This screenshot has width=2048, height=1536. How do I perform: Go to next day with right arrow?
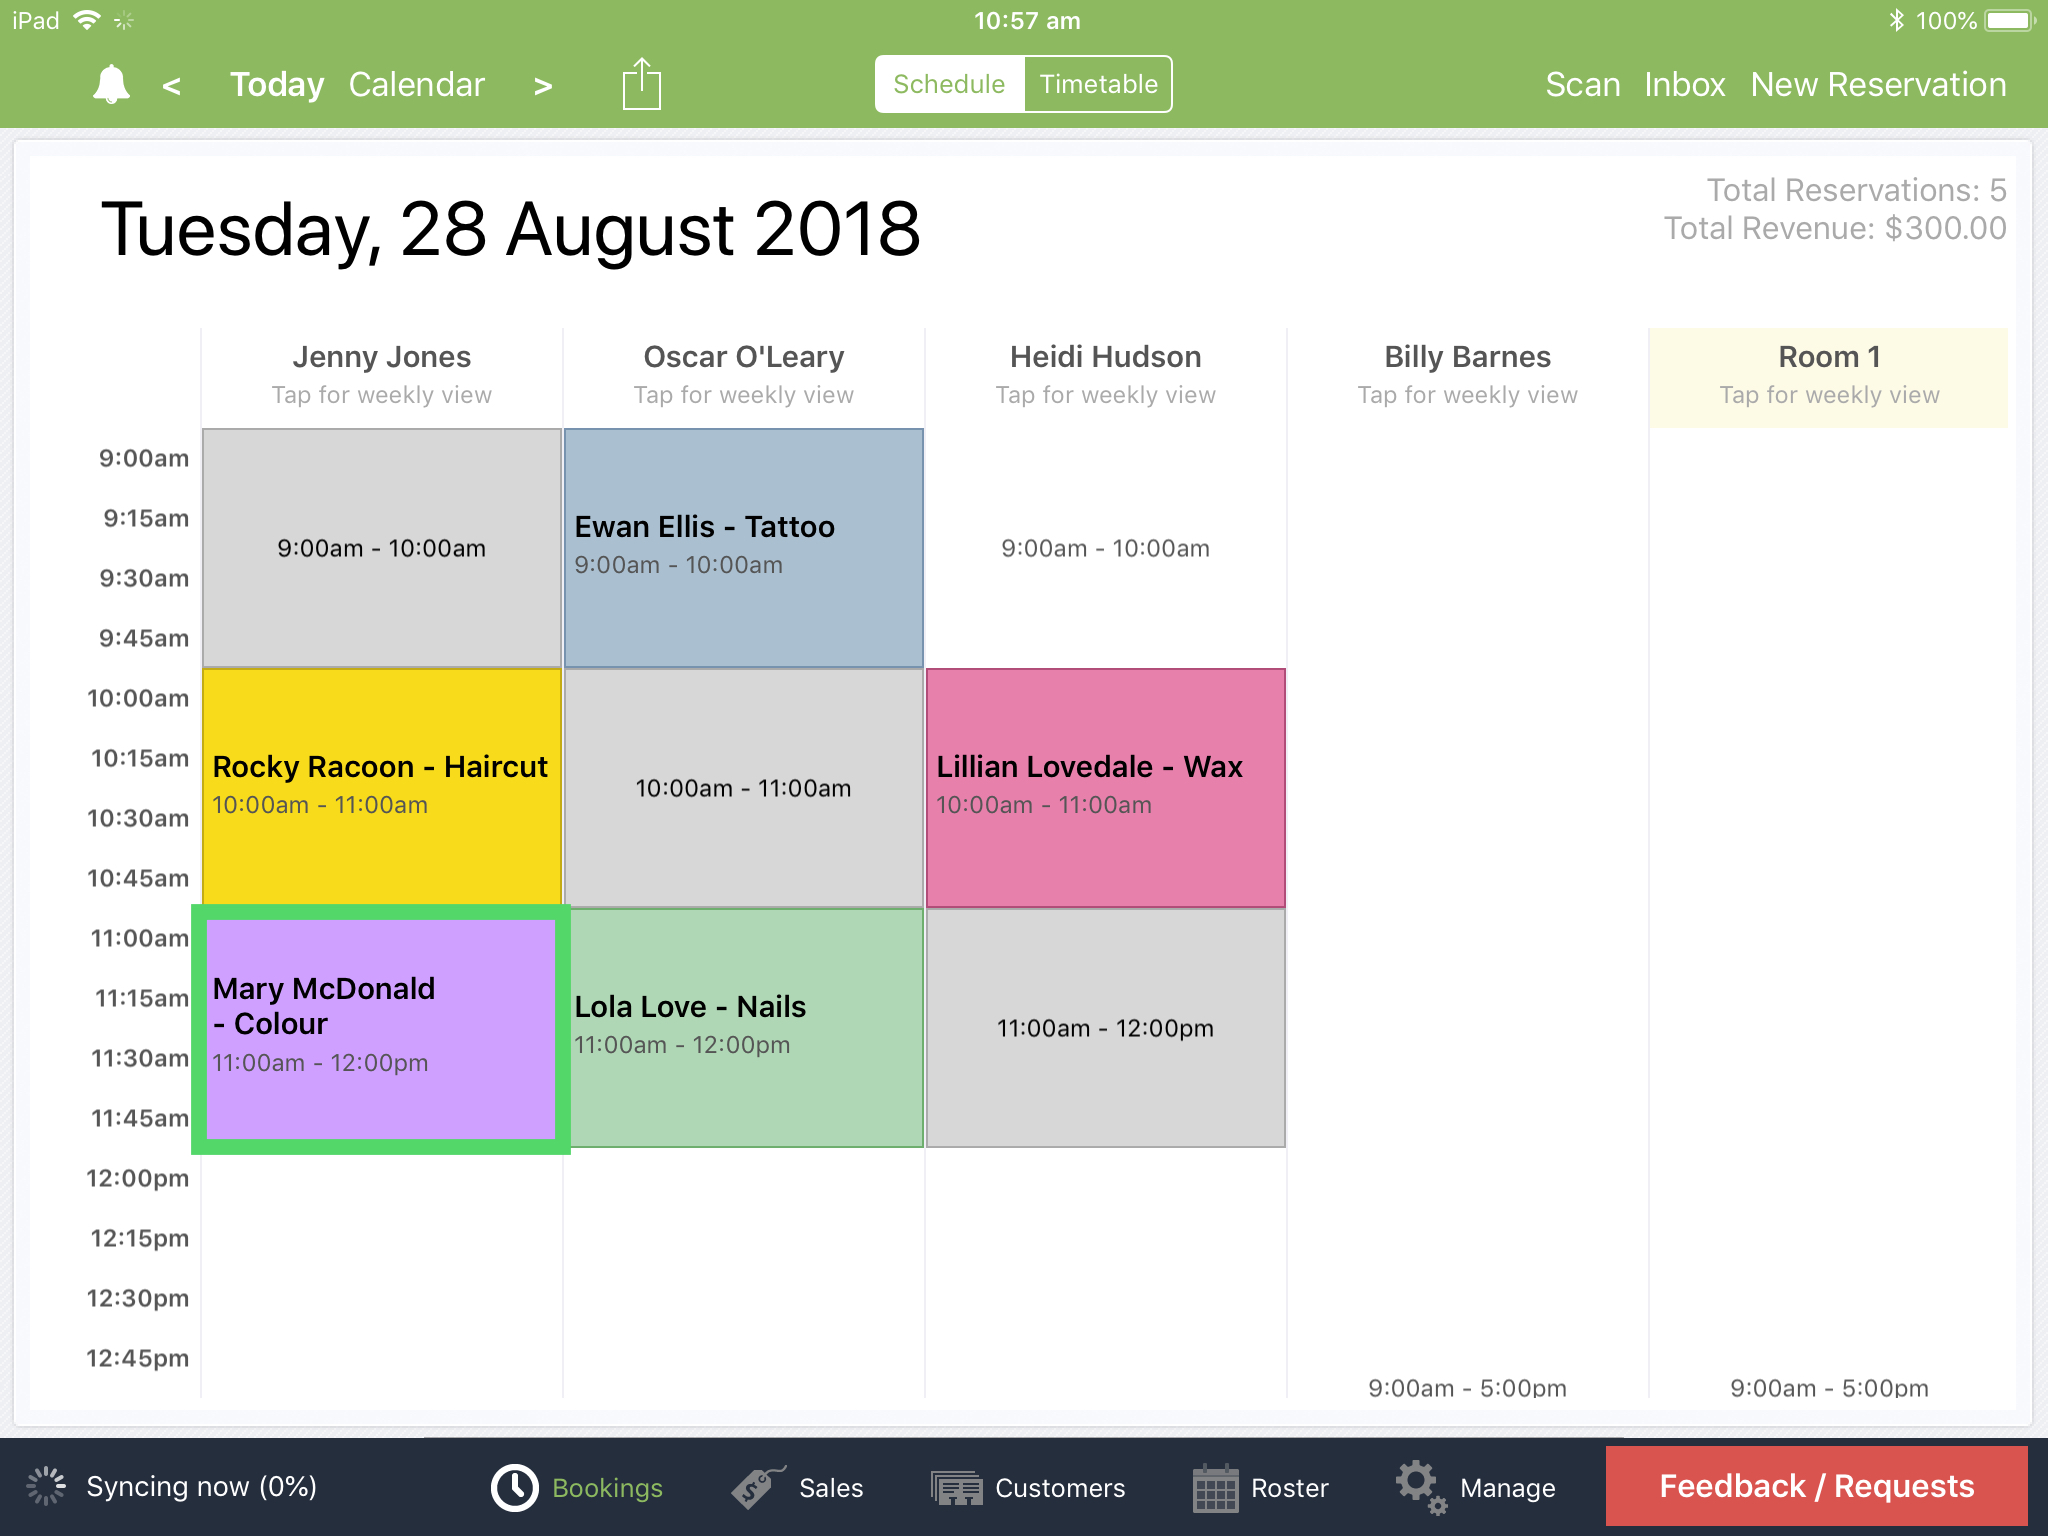coord(543,86)
